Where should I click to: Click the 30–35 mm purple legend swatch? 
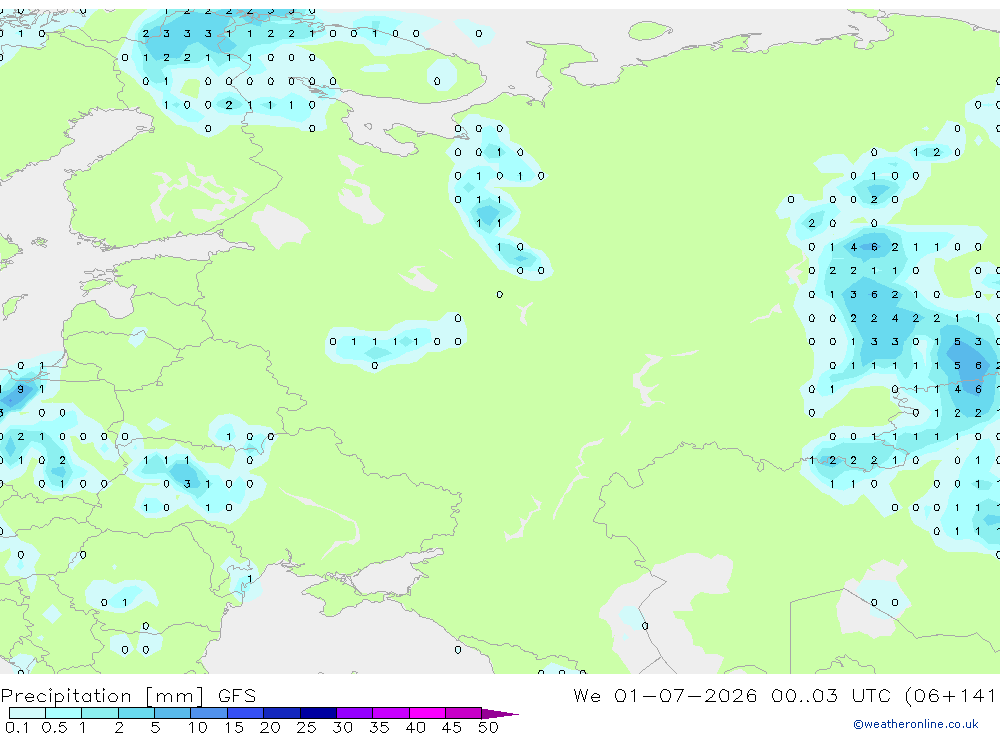(x=355, y=713)
